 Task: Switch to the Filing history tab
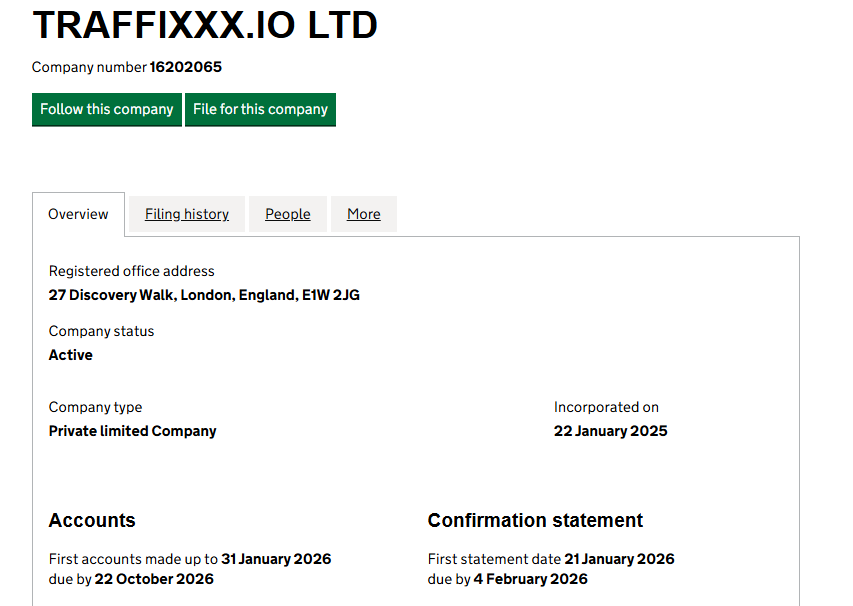(x=187, y=214)
